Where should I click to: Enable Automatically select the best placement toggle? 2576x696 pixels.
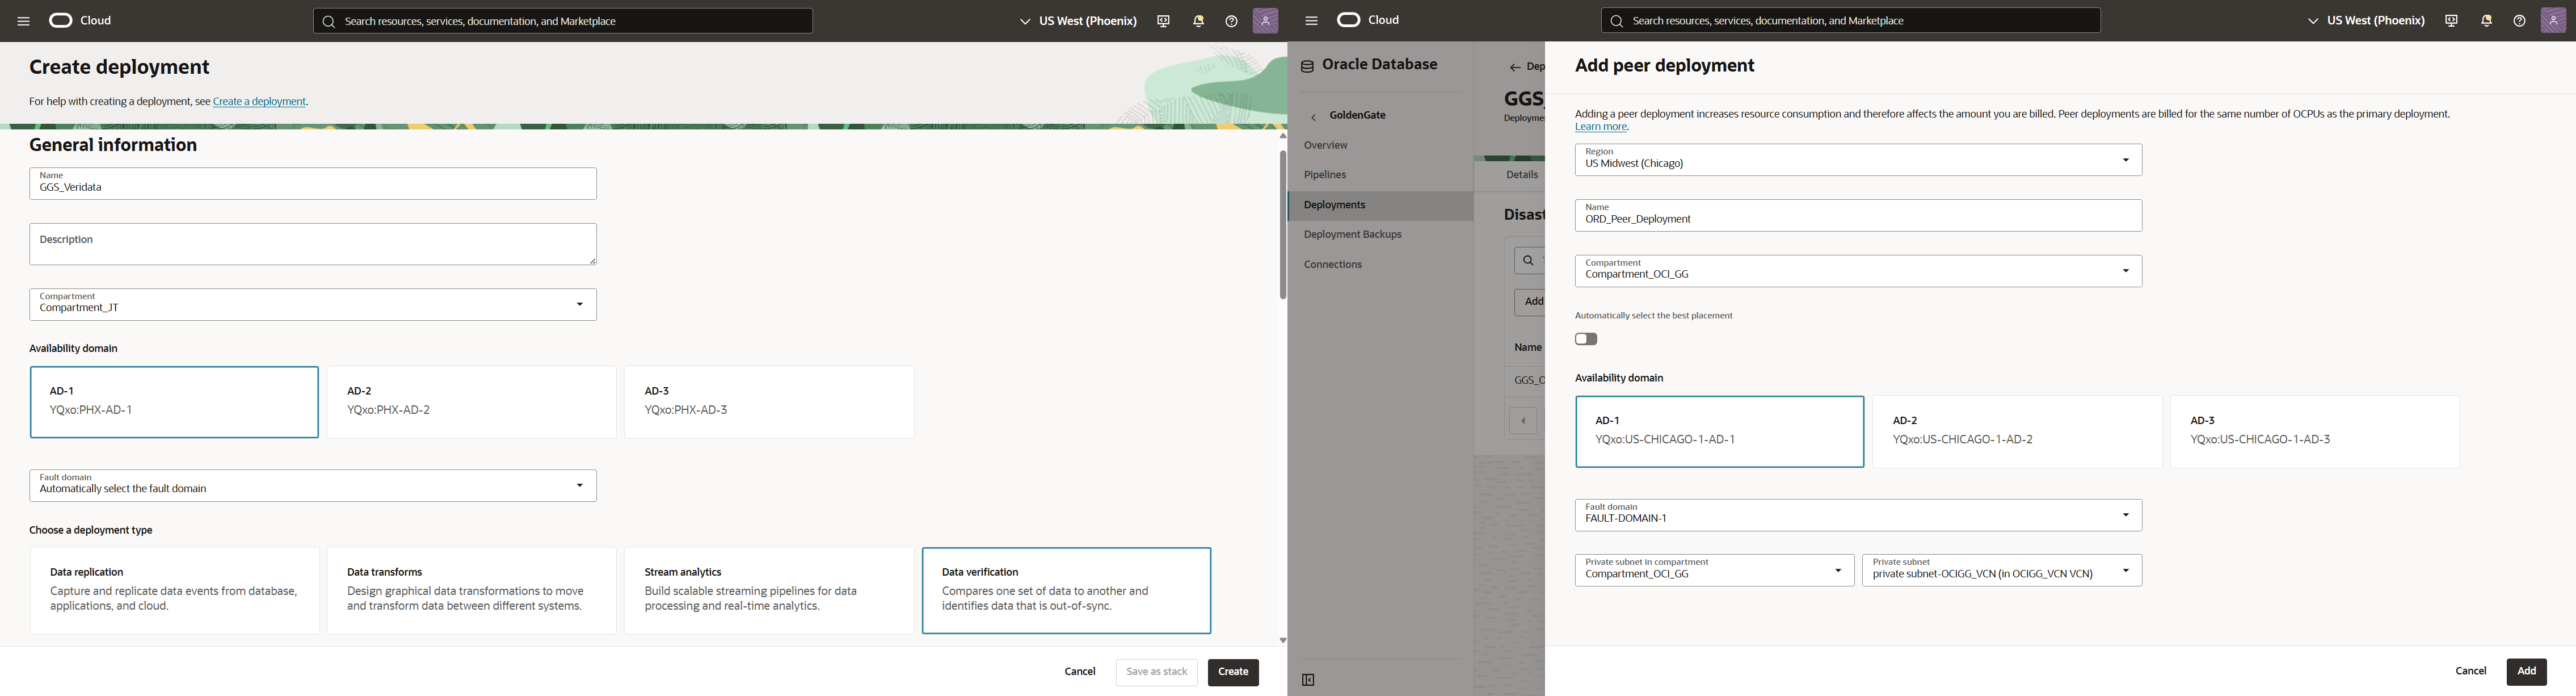tap(1585, 338)
